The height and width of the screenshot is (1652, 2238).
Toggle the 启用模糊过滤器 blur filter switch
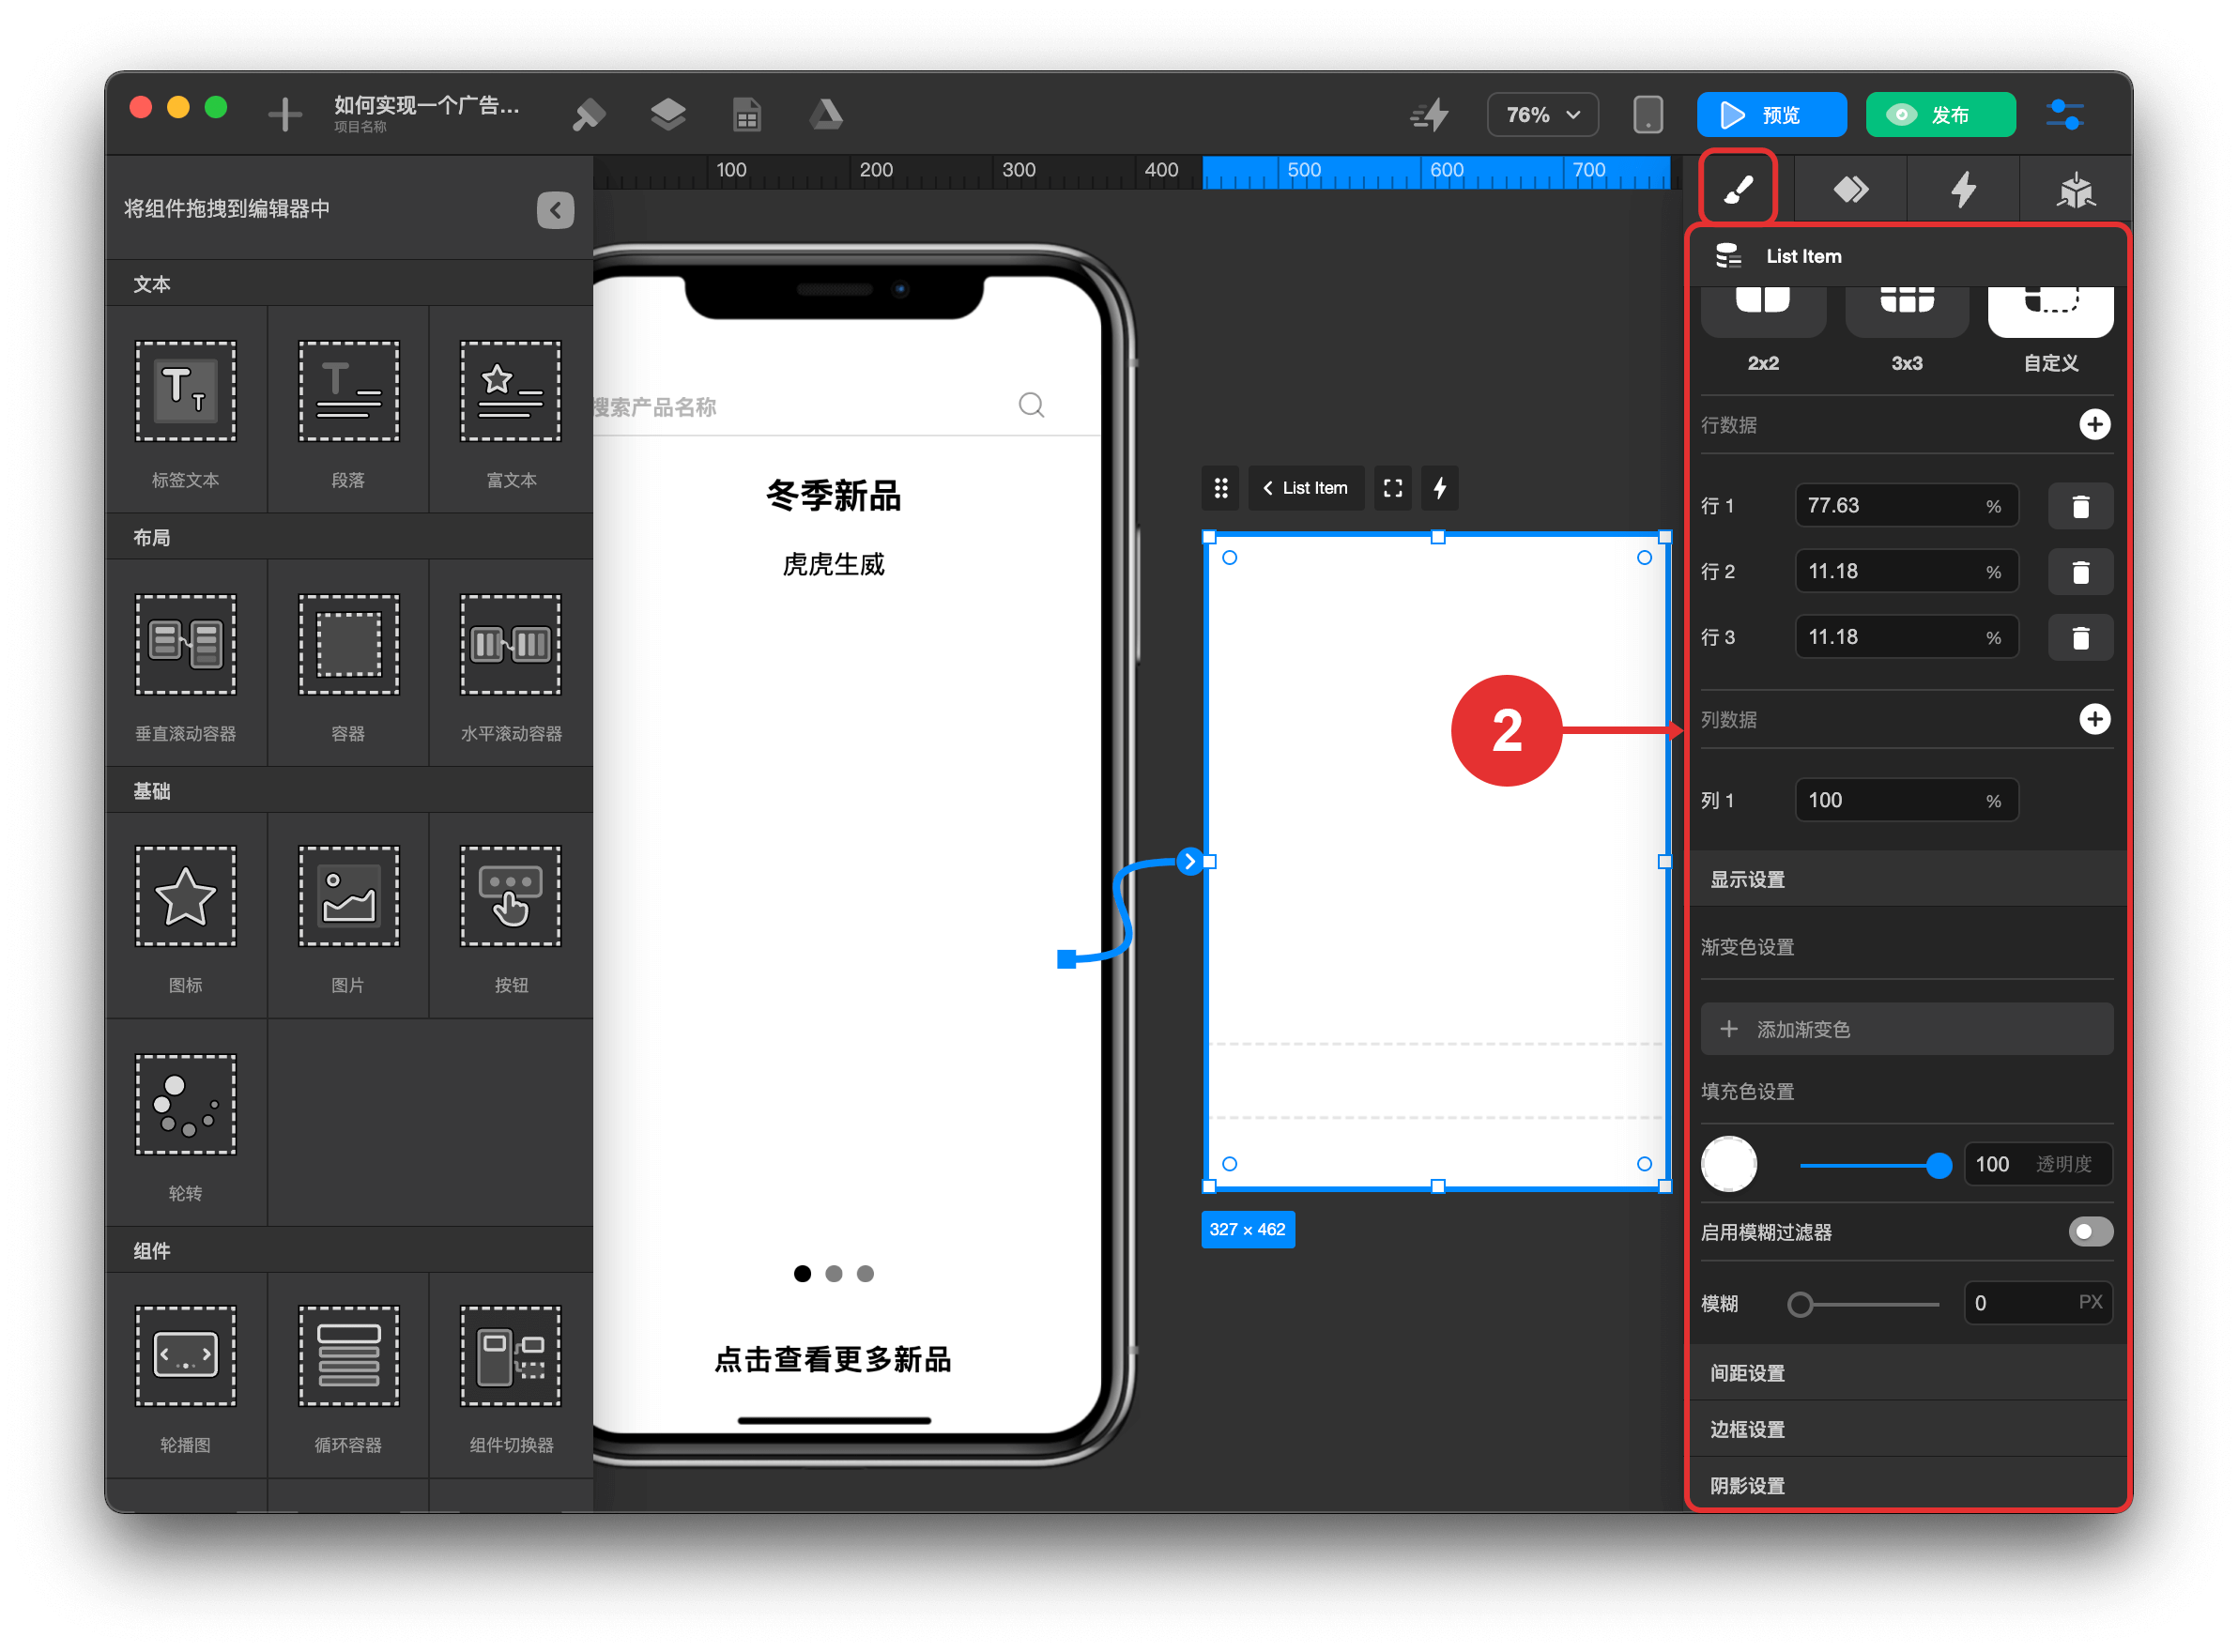pyautogui.click(x=2090, y=1232)
